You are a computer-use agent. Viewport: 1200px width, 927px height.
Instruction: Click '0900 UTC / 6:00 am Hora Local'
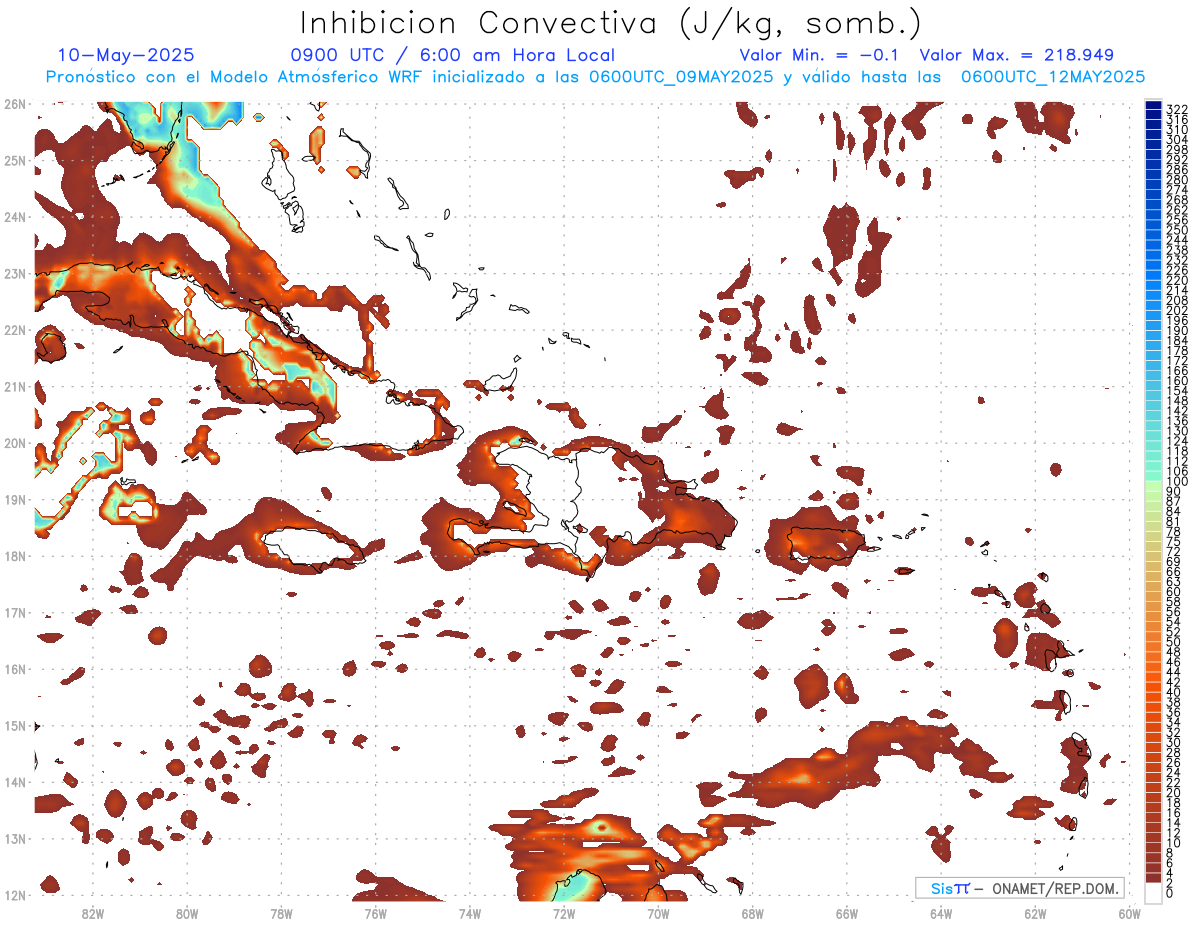tap(453, 56)
